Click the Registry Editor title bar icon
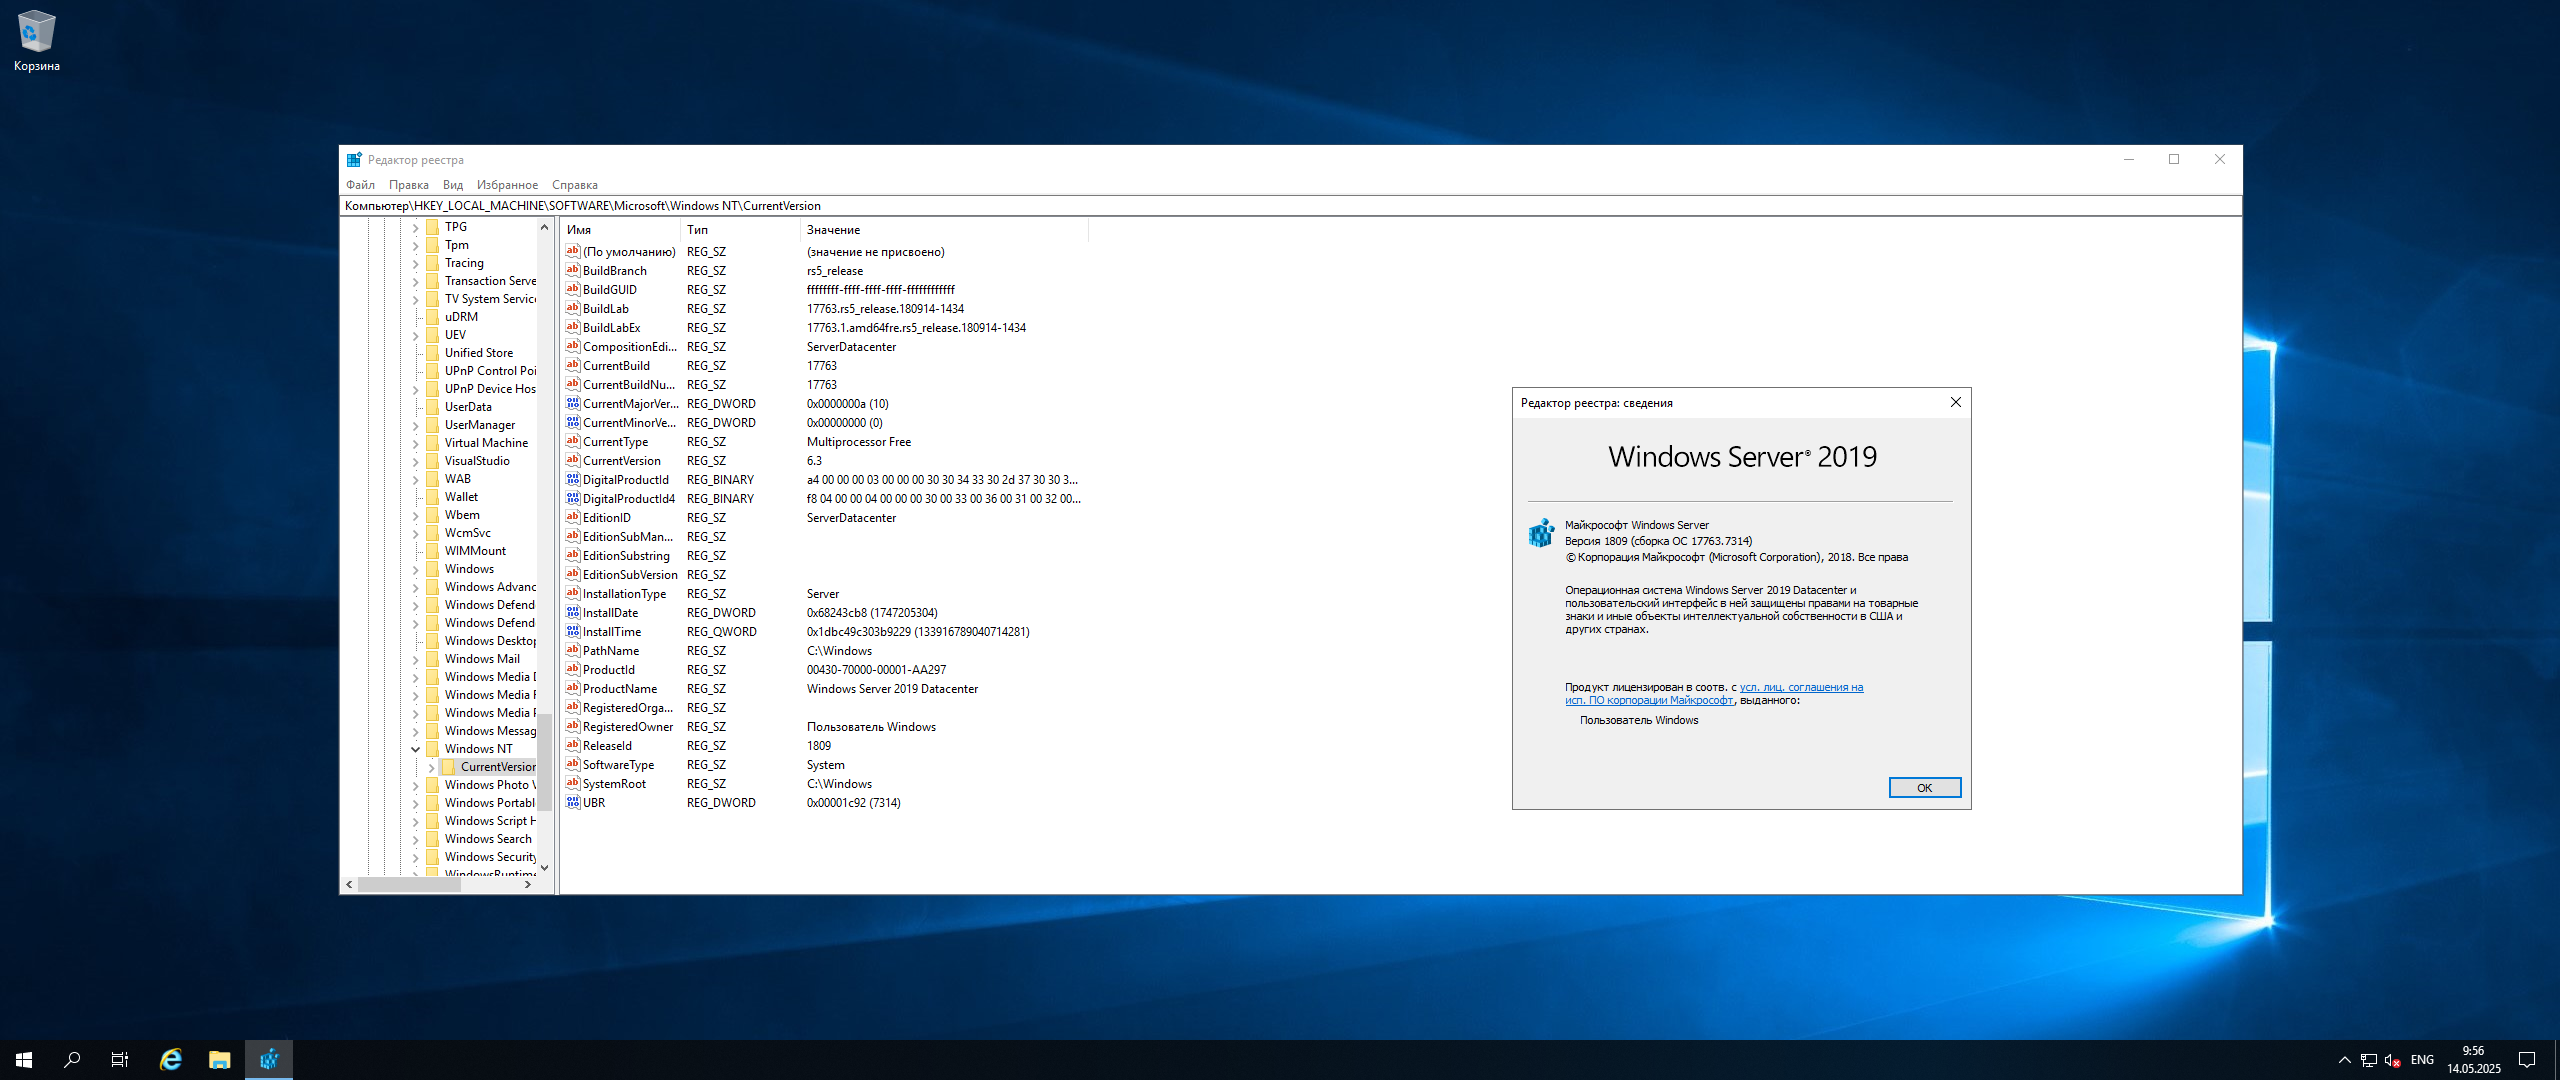 [x=354, y=160]
